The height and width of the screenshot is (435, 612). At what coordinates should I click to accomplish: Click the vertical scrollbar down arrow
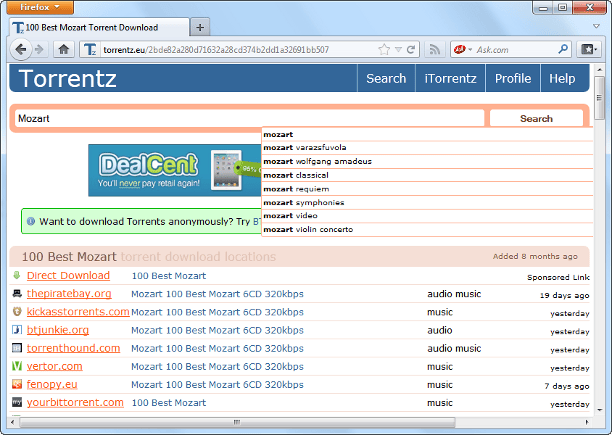coord(599,410)
